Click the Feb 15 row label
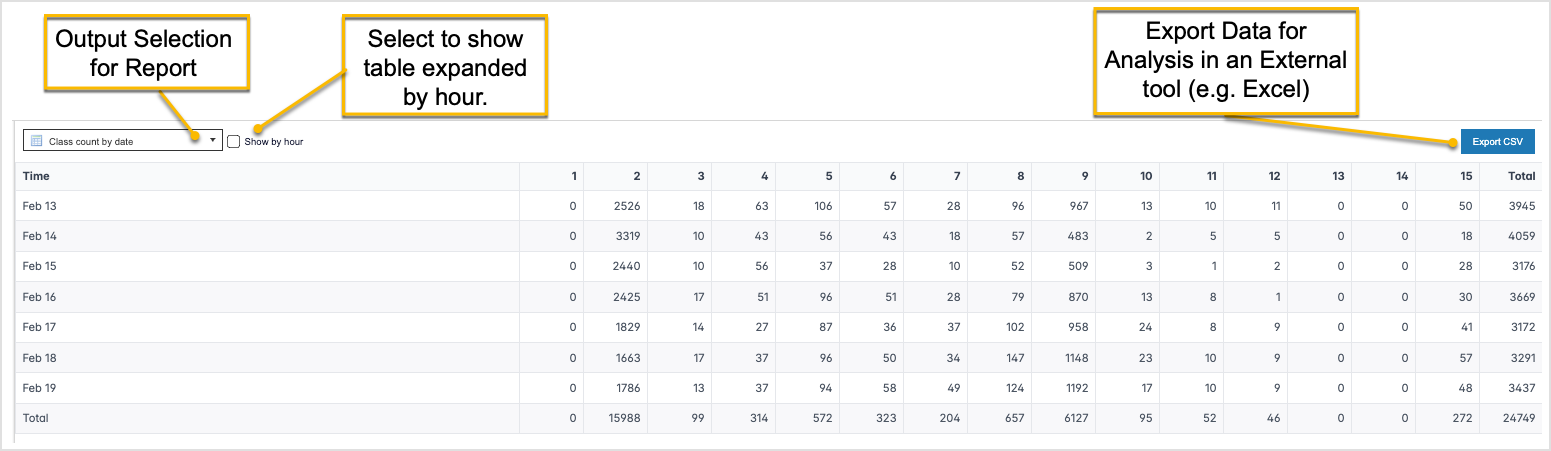1551x451 pixels. tap(39, 267)
